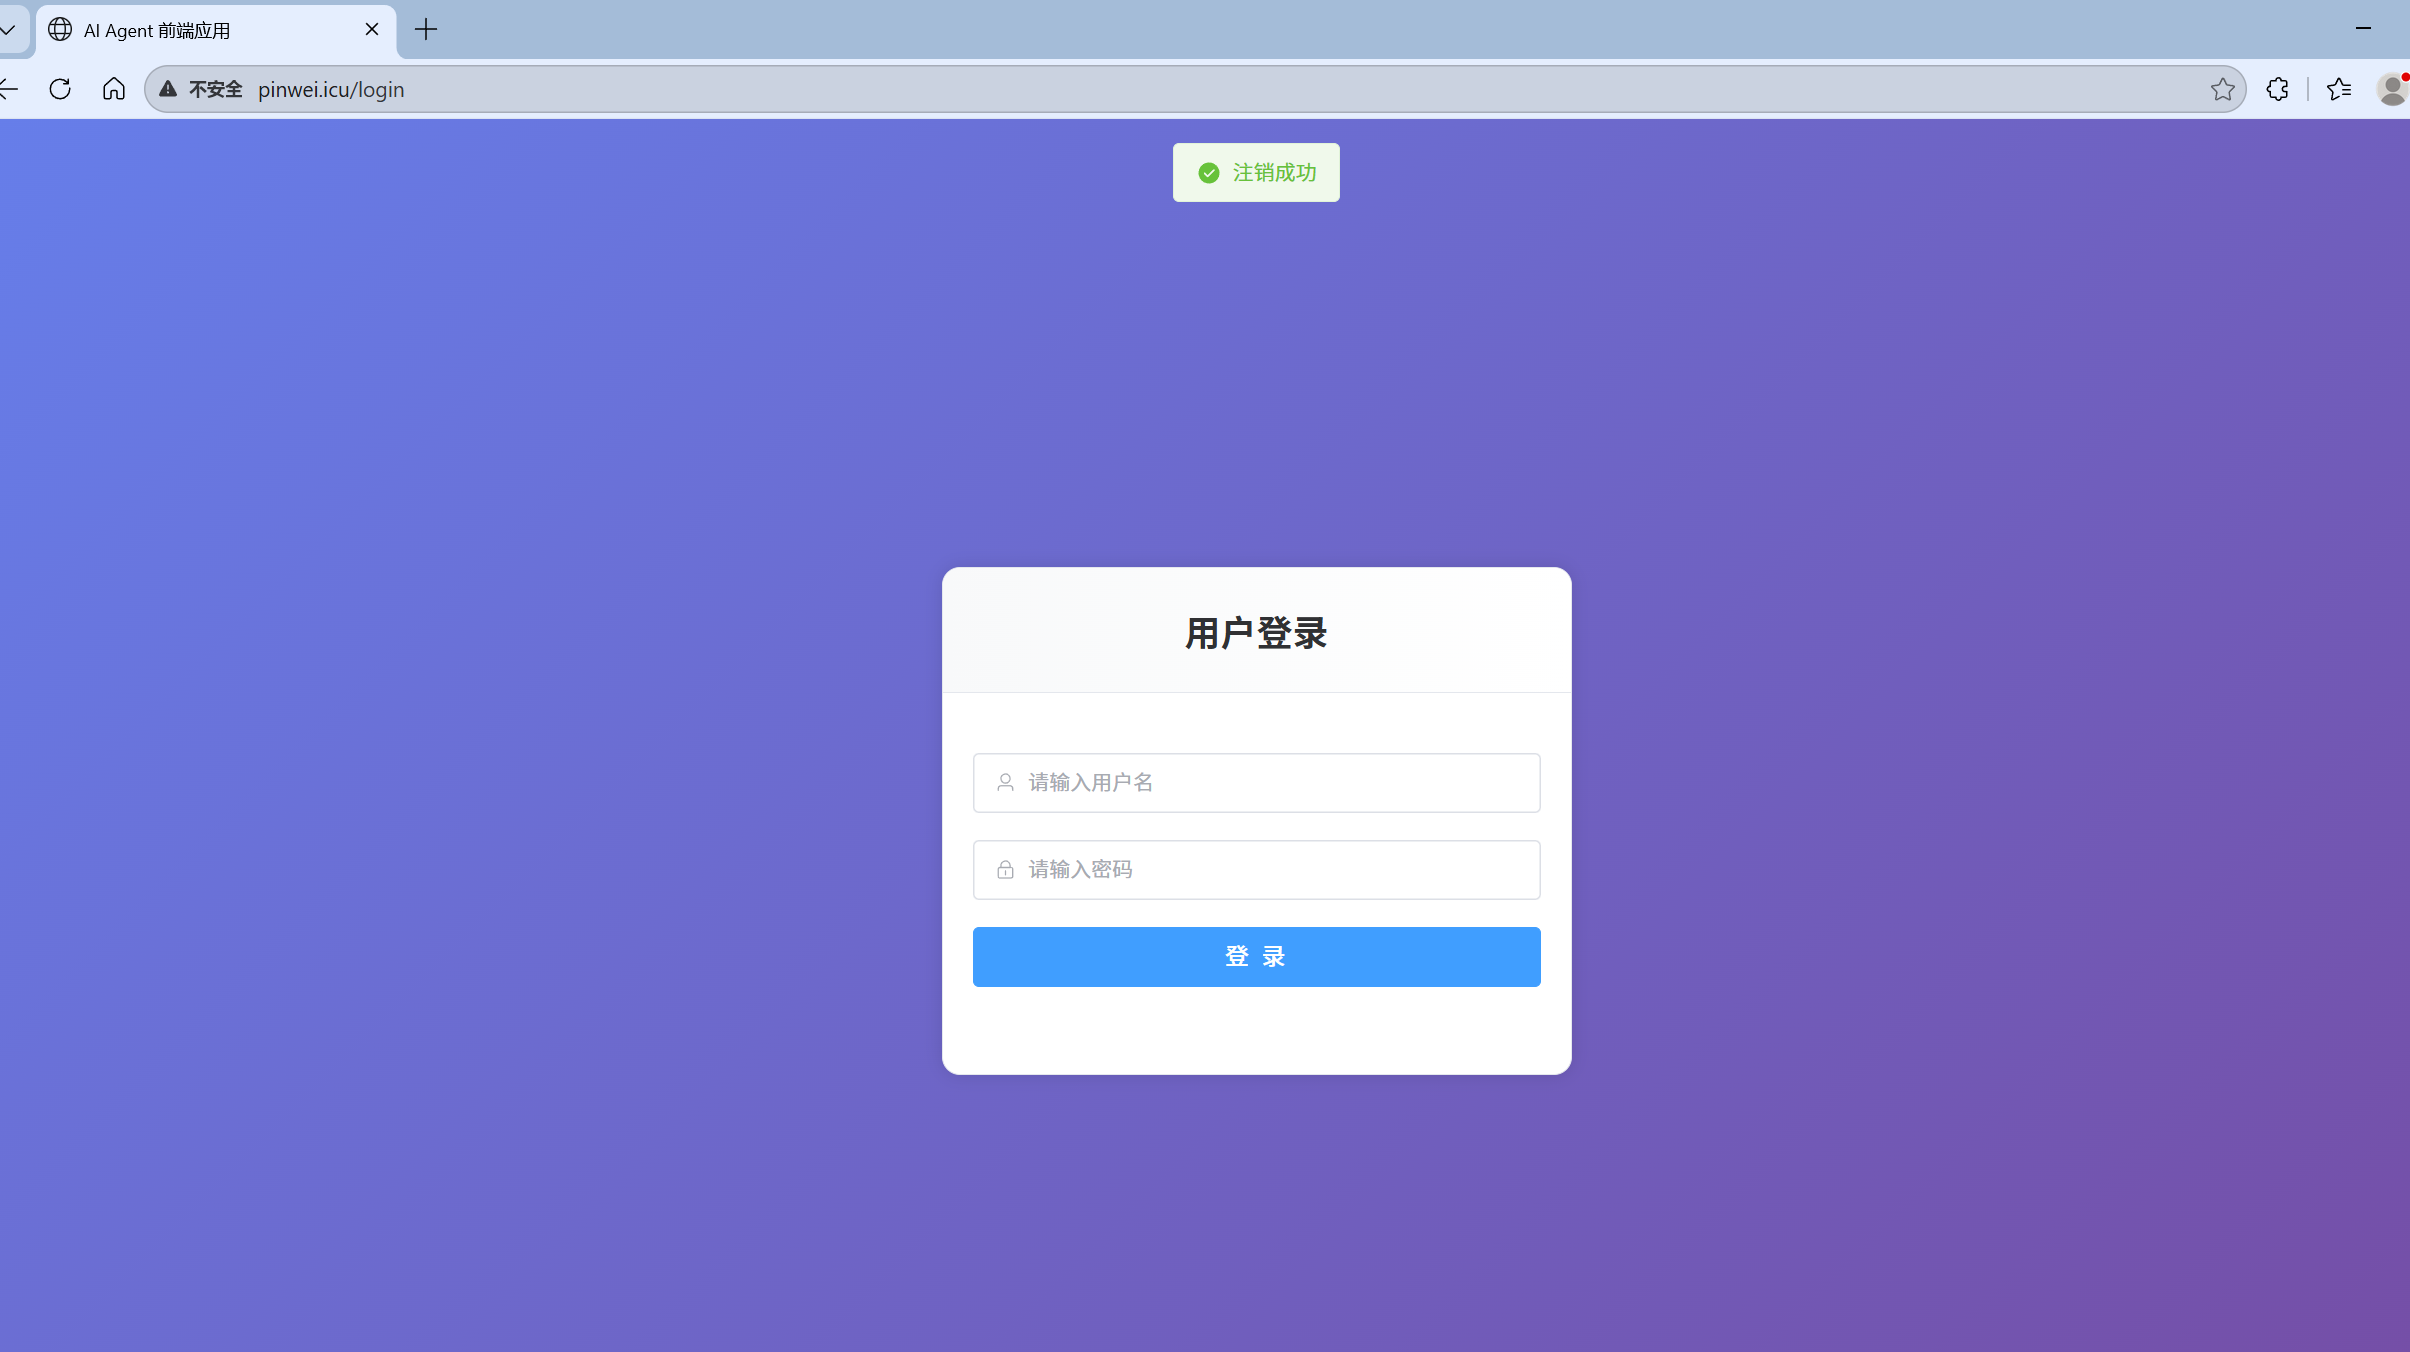
Task: Click the lock icon in password field
Action: (1005, 870)
